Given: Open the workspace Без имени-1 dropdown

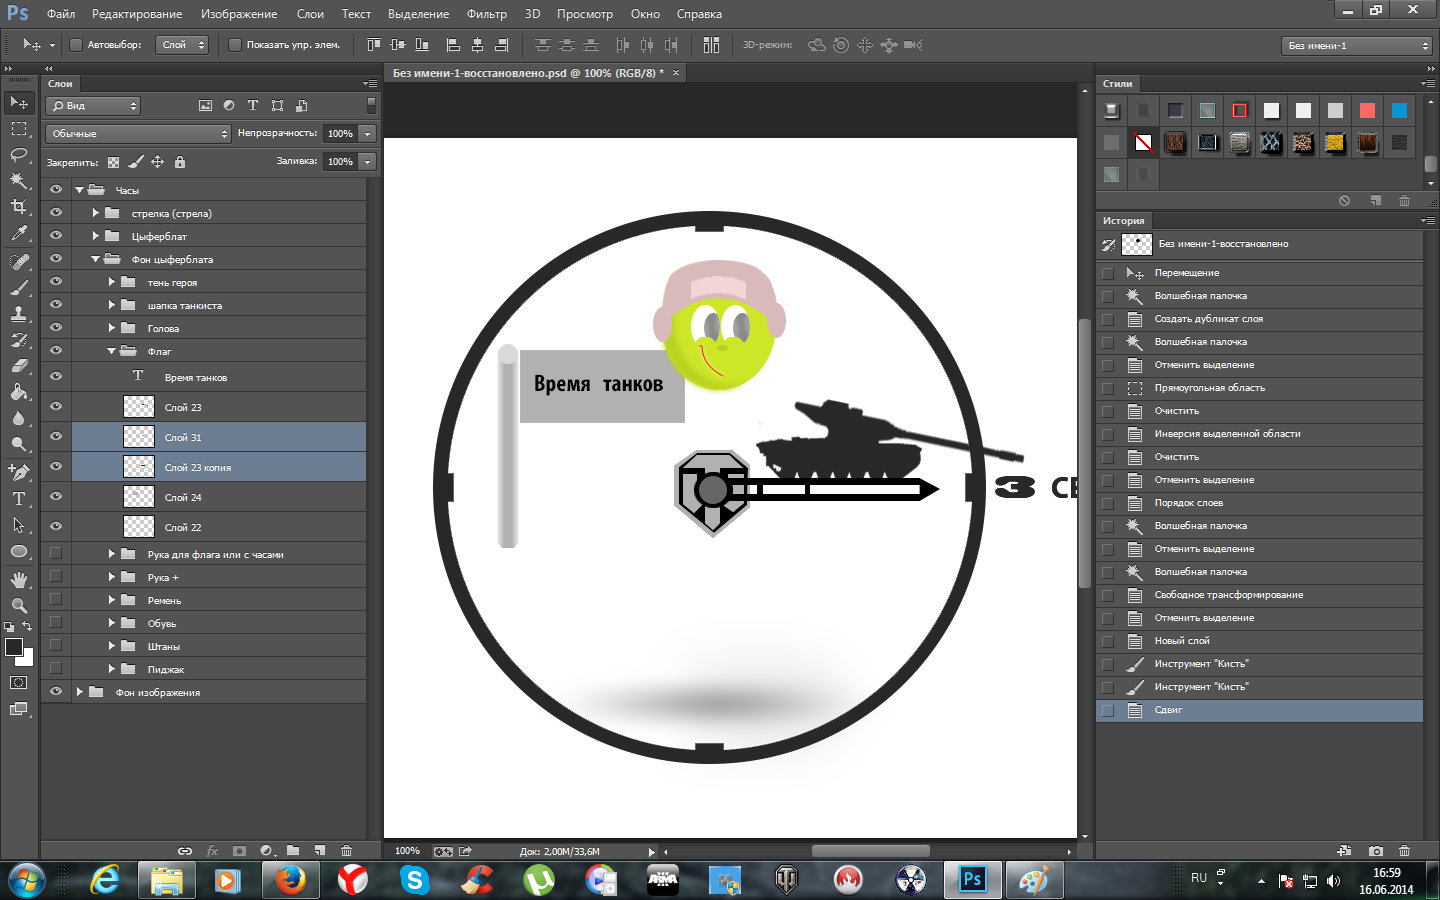Looking at the screenshot, I should [x=1357, y=46].
